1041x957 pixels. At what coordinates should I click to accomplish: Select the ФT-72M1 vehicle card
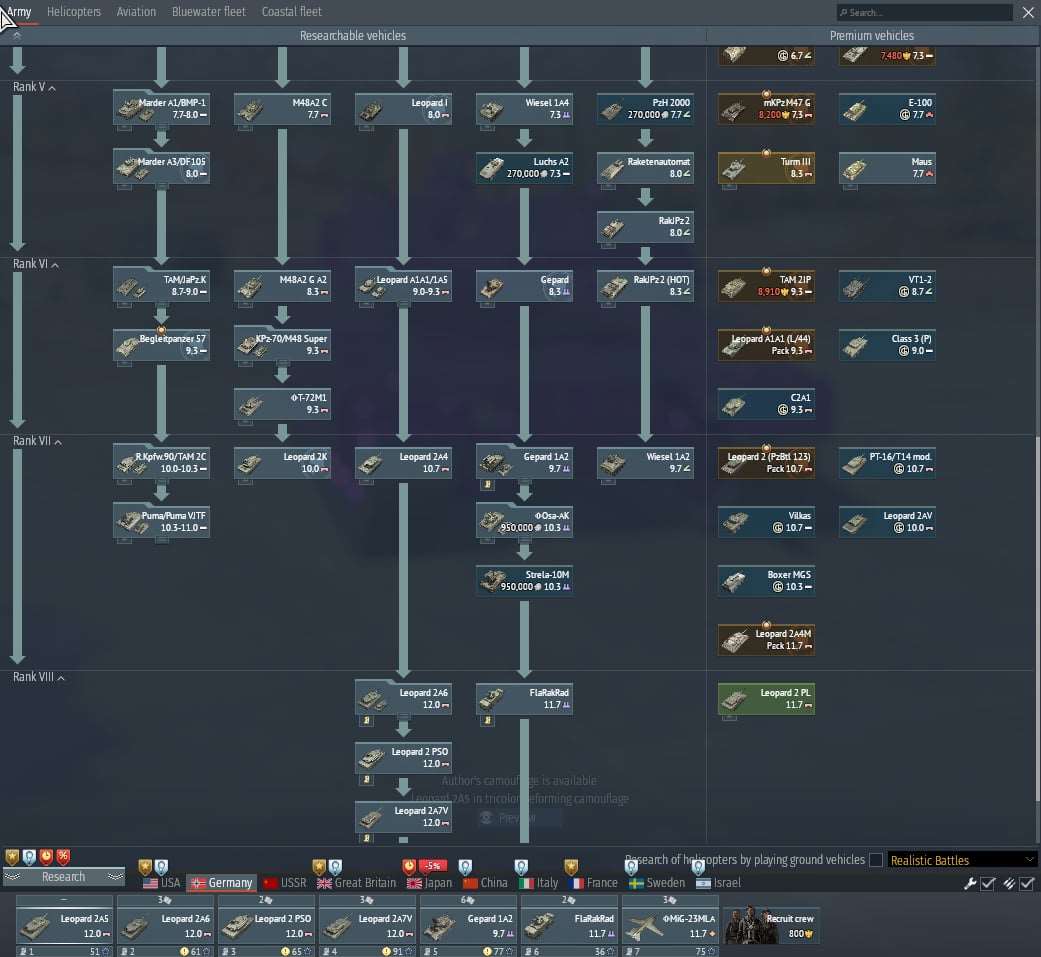pos(283,404)
